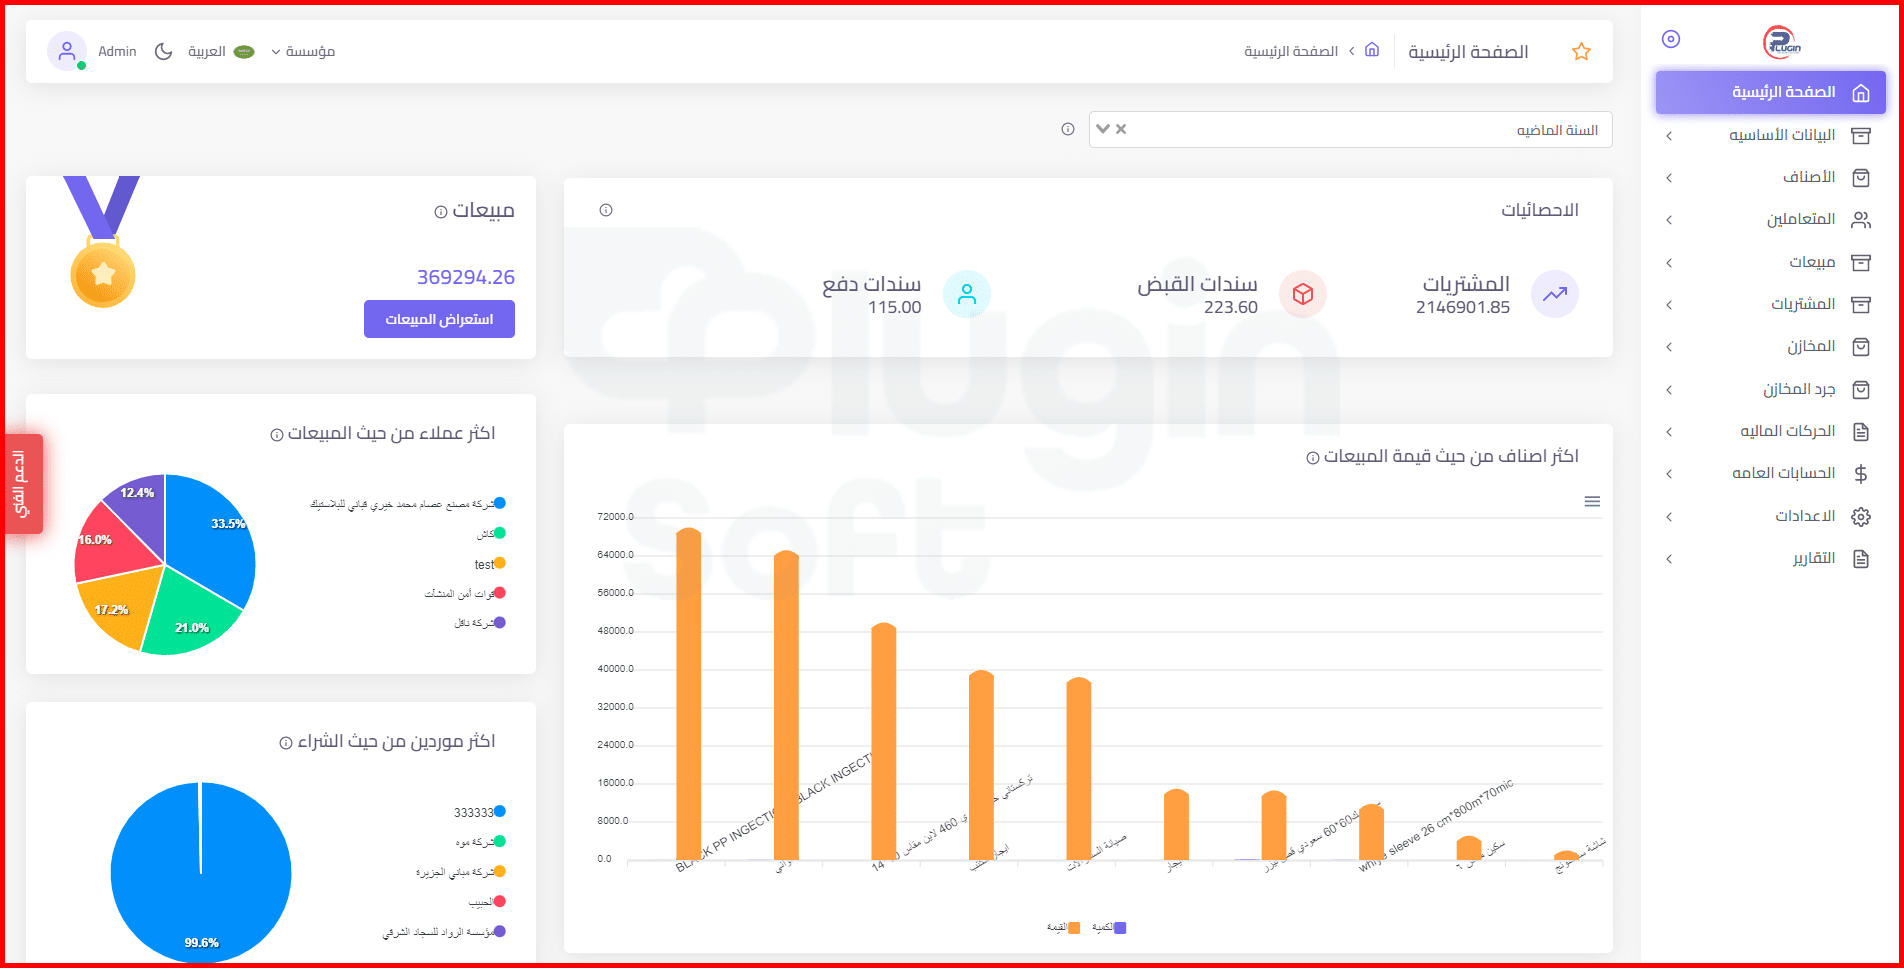Click the home icon in breadcrumb
Image resolution: width=1904 pixels, height=968 pixels.
(x=1372, y=50)
